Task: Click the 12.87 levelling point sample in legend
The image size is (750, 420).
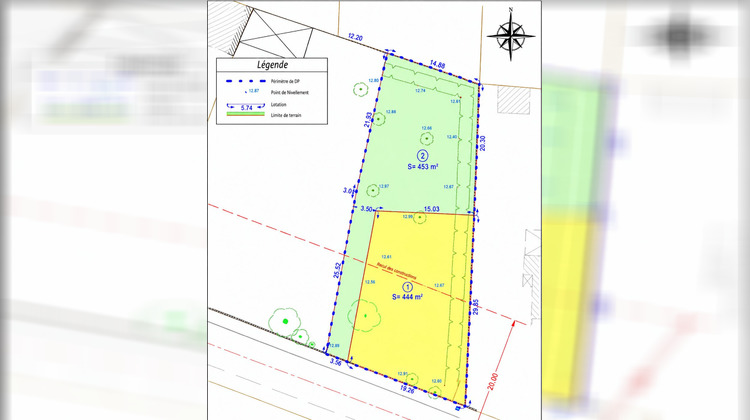Action: coord(253,91)
